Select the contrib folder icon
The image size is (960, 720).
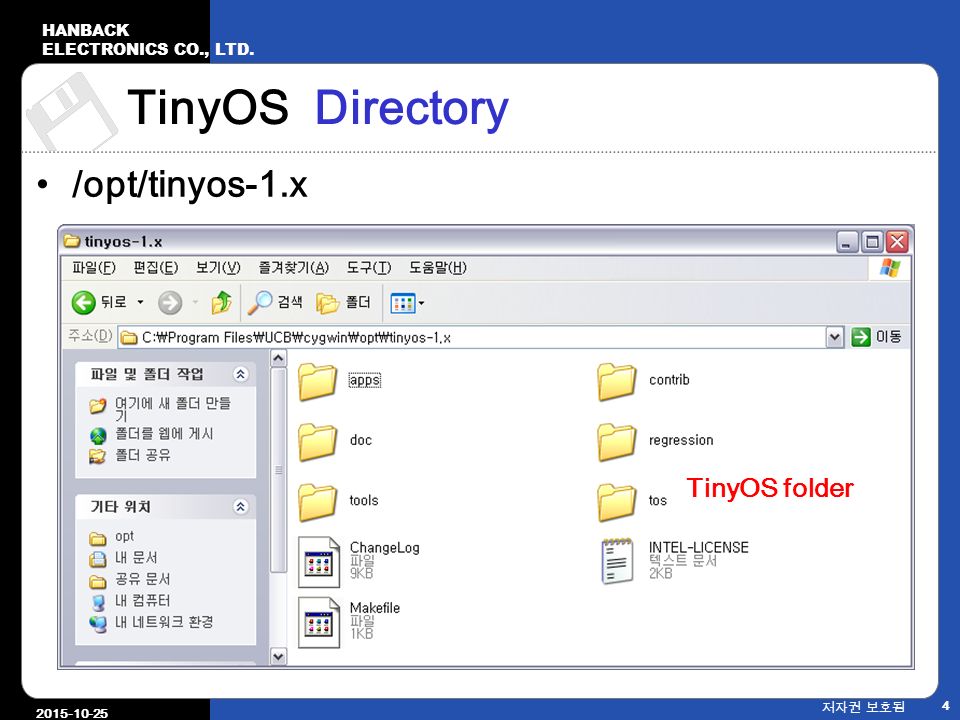tap(617, 381)
